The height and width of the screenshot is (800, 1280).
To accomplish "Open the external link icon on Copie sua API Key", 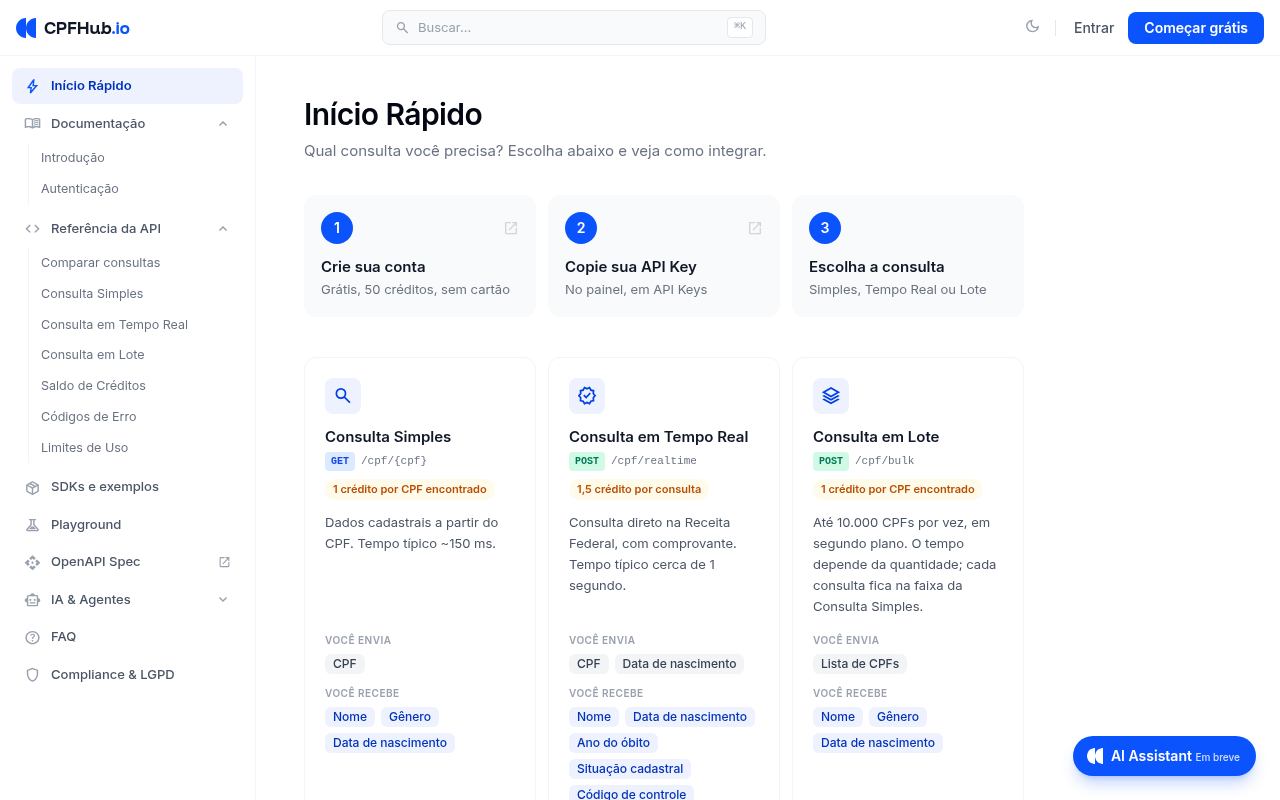I will click(x=755, y=228).
